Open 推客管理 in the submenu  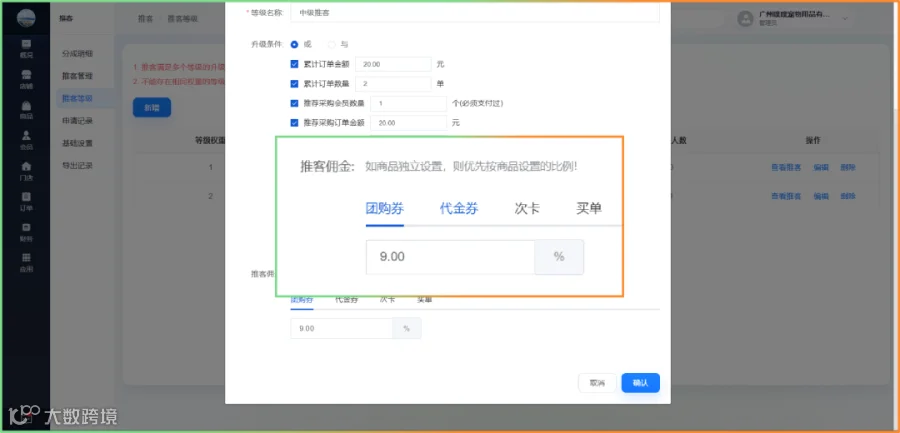(77, 76)
